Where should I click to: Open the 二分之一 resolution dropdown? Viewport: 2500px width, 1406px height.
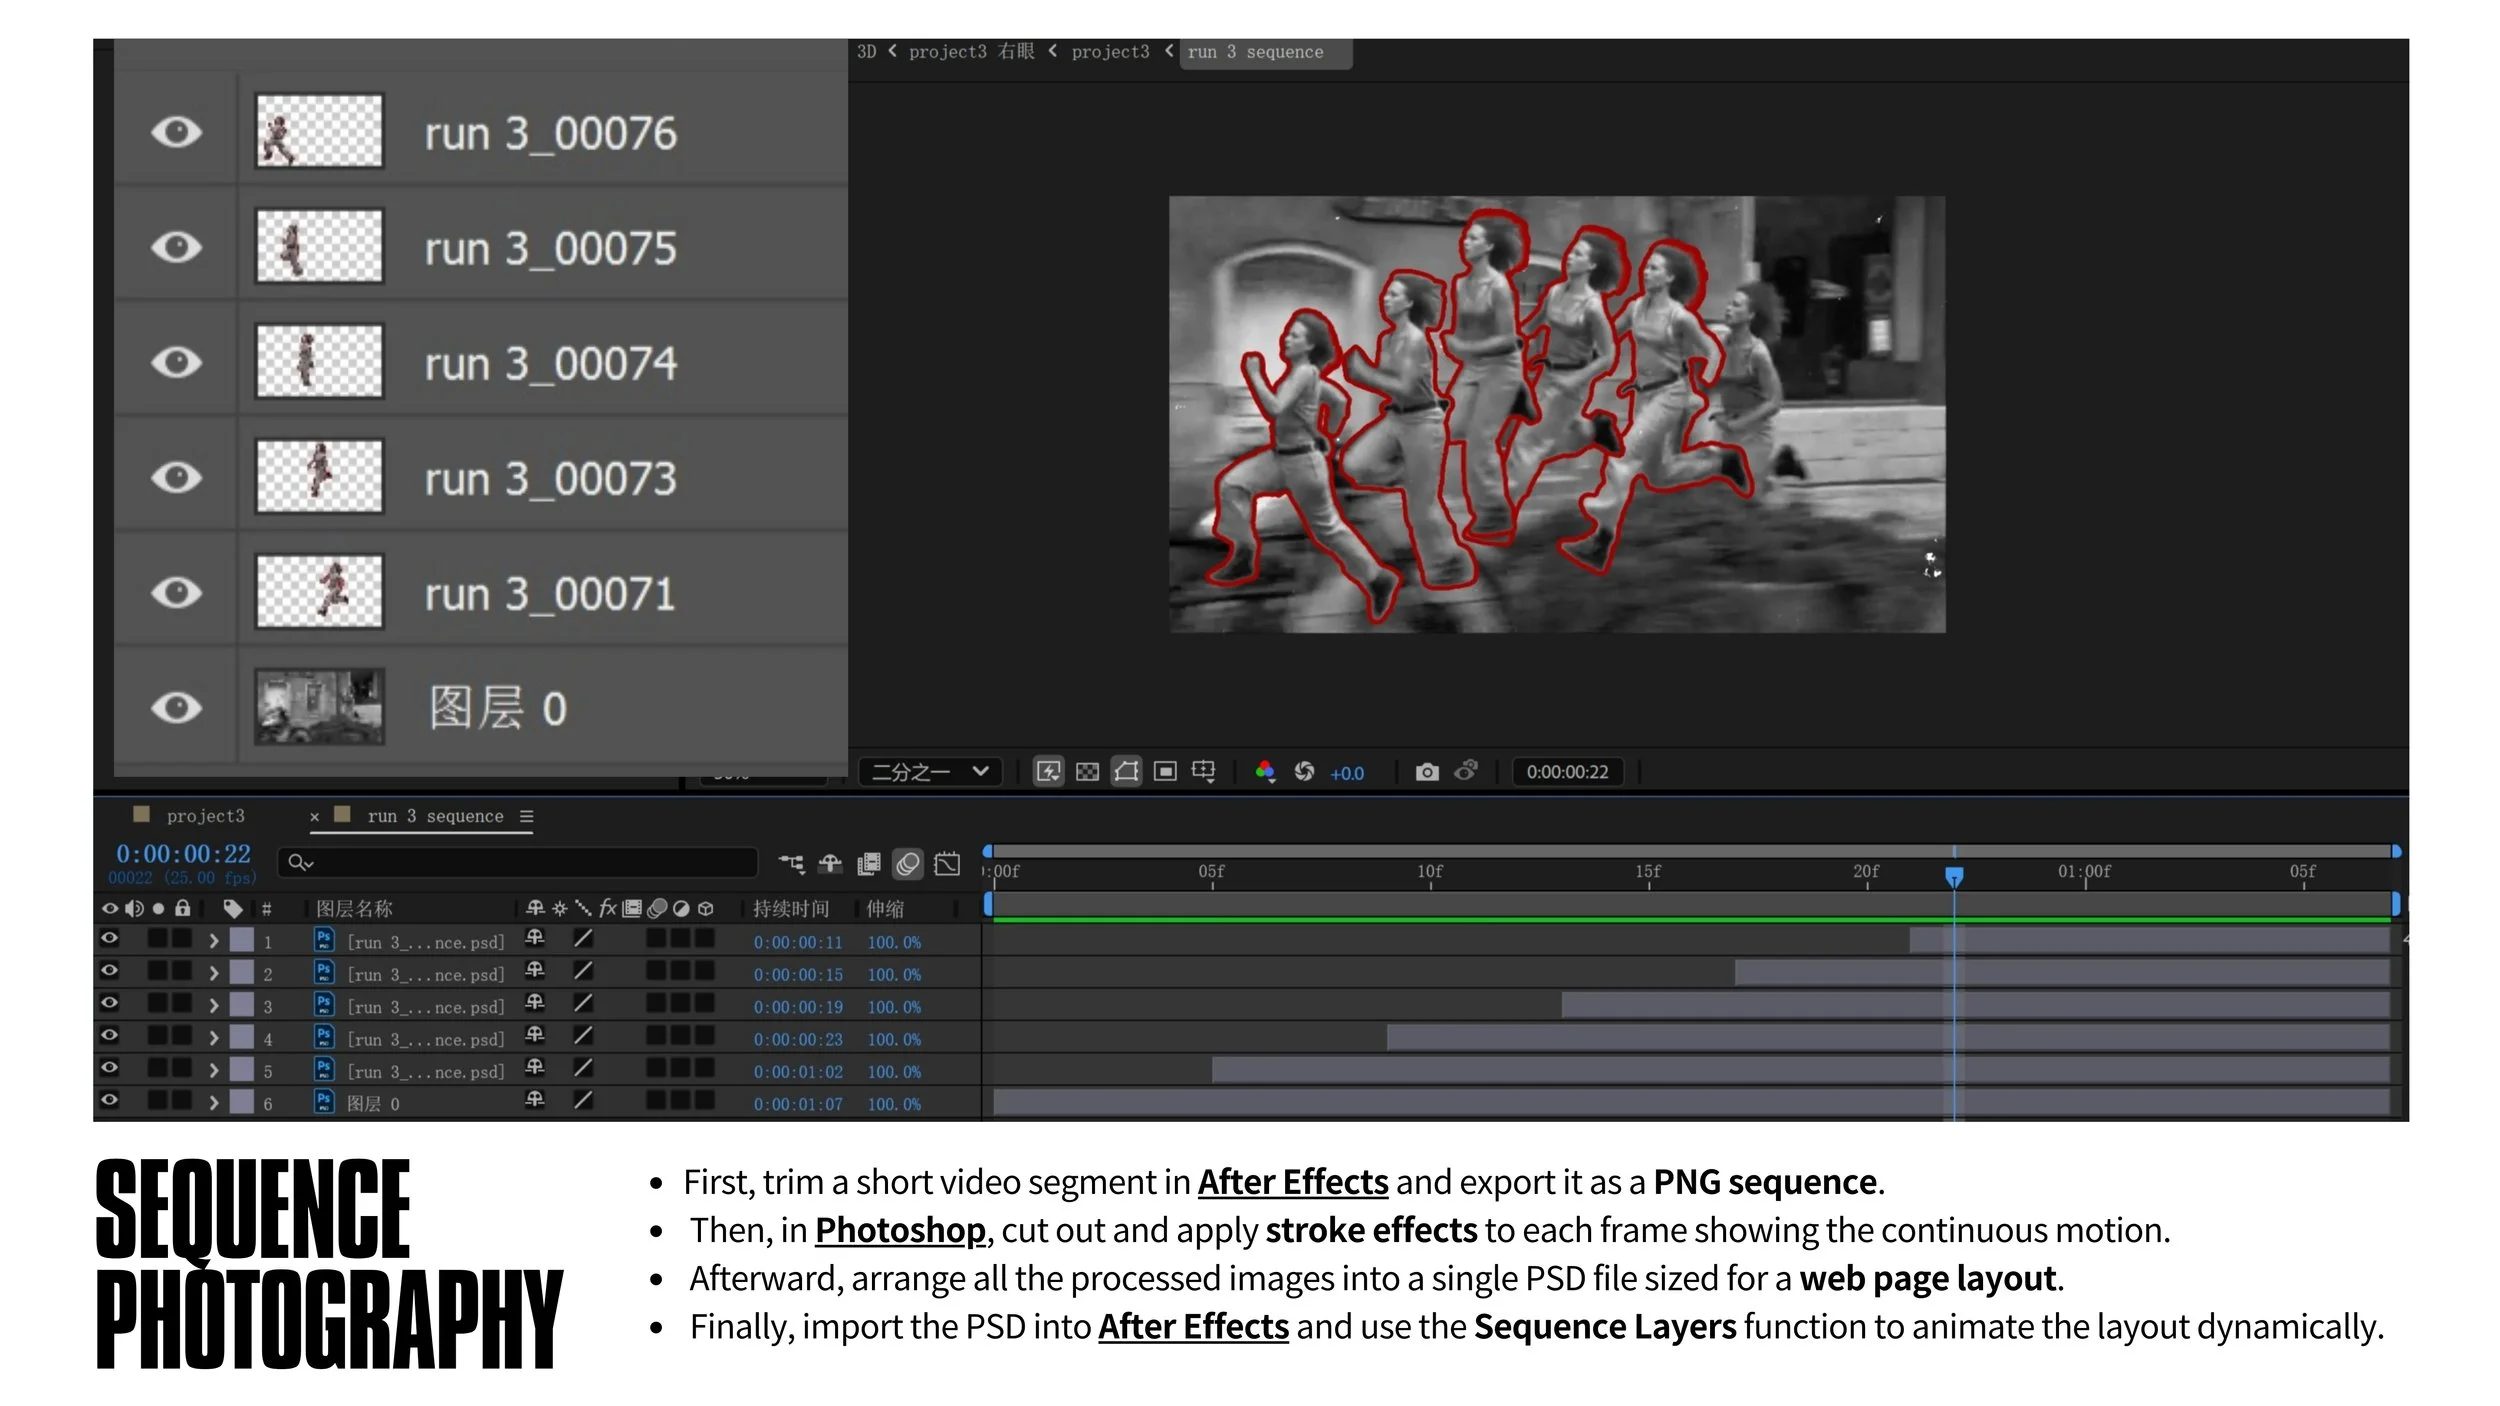[930, 772]
